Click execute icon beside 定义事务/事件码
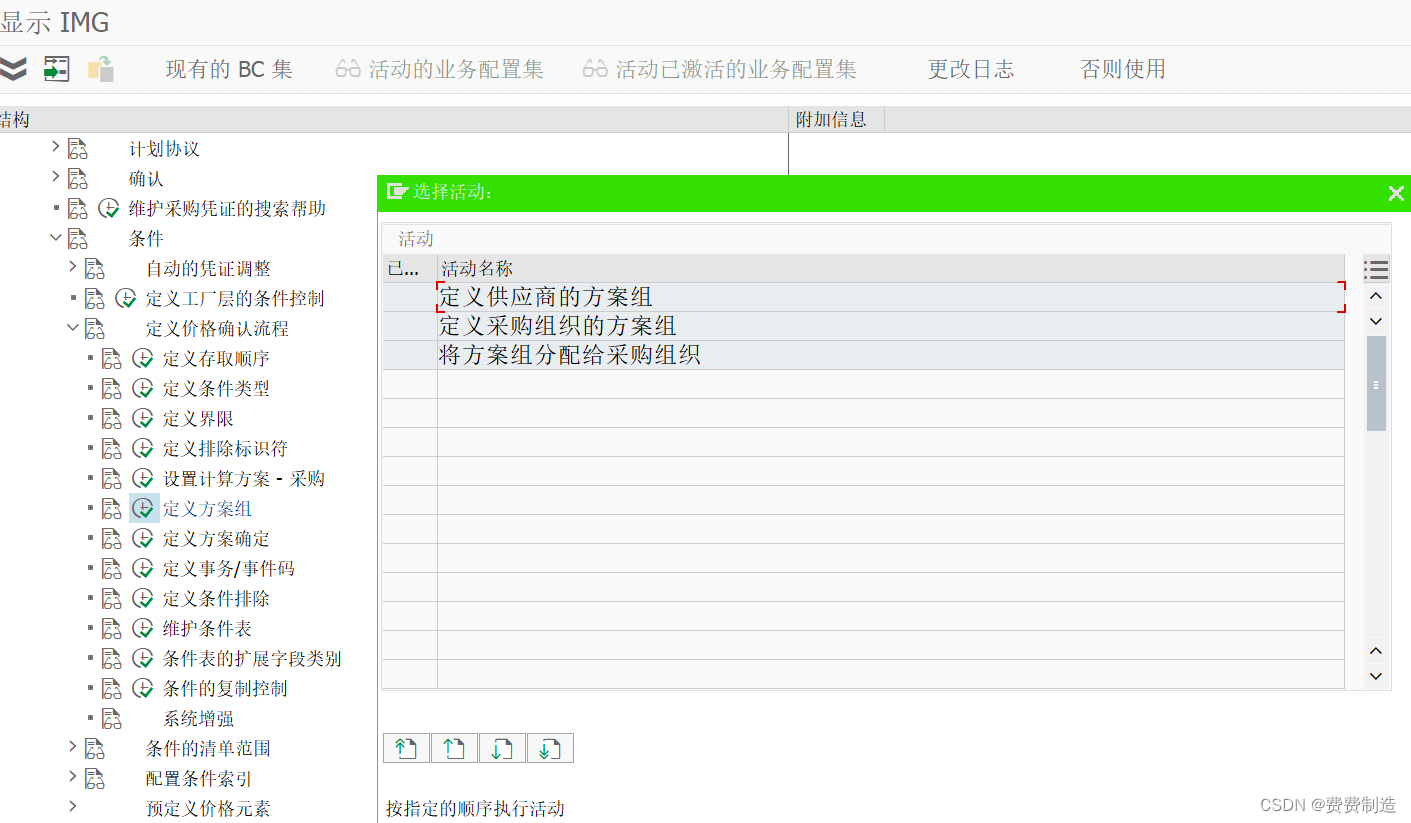This screenshot has width=1411, height=823. pos(143,569)
